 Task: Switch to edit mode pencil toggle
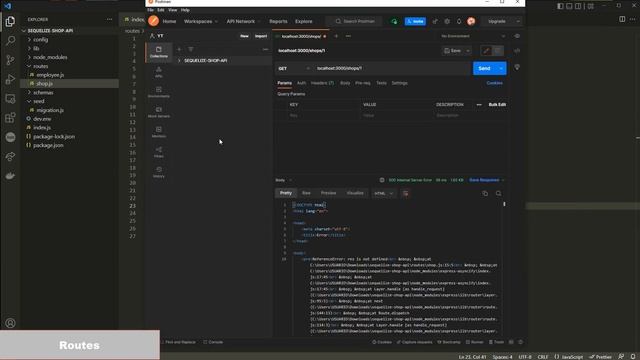pyautogui.click(x=486, y=51)
